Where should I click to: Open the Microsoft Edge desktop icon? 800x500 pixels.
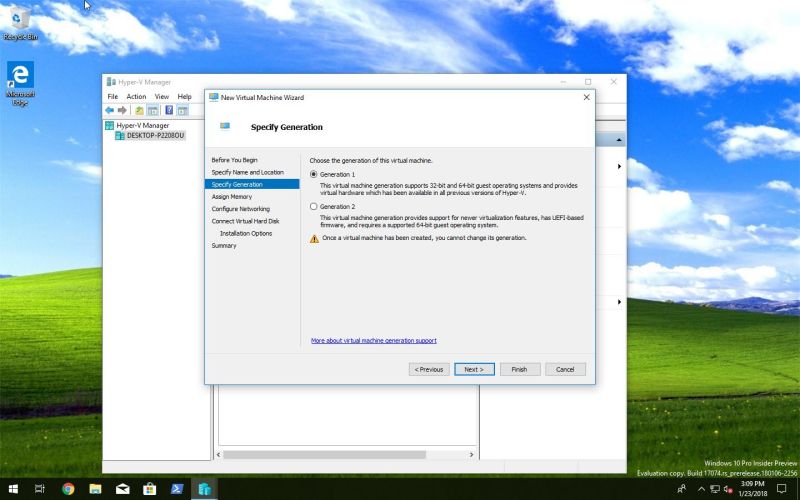click(20, 83)
